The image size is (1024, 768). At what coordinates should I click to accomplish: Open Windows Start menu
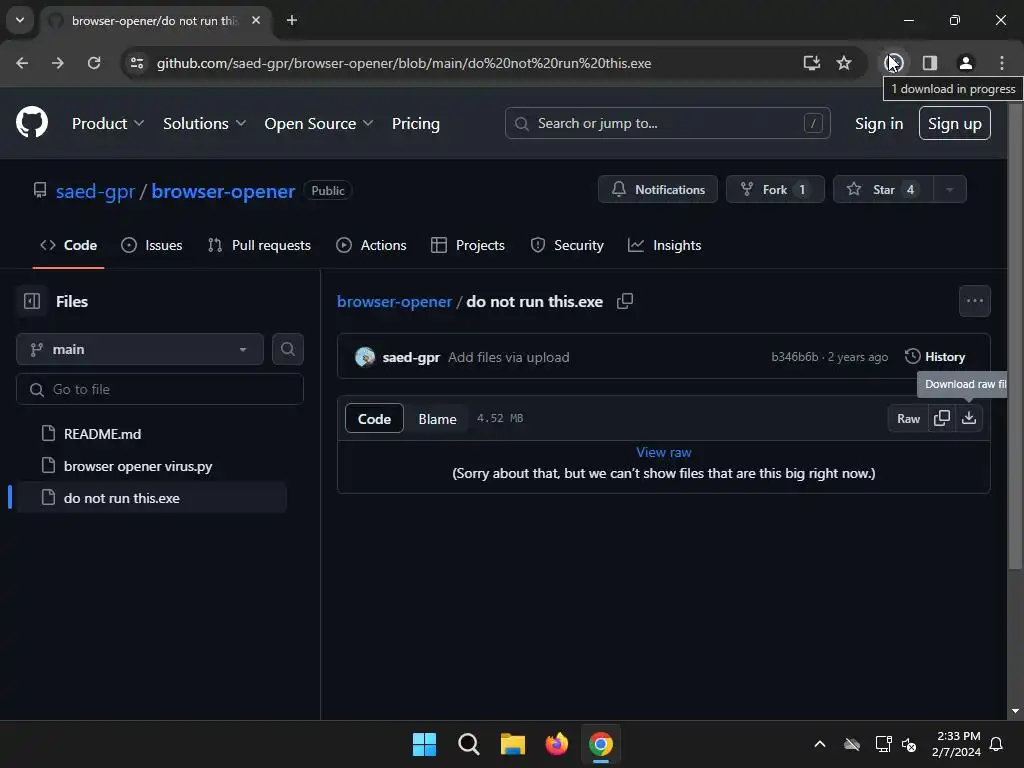click(424, 744)
